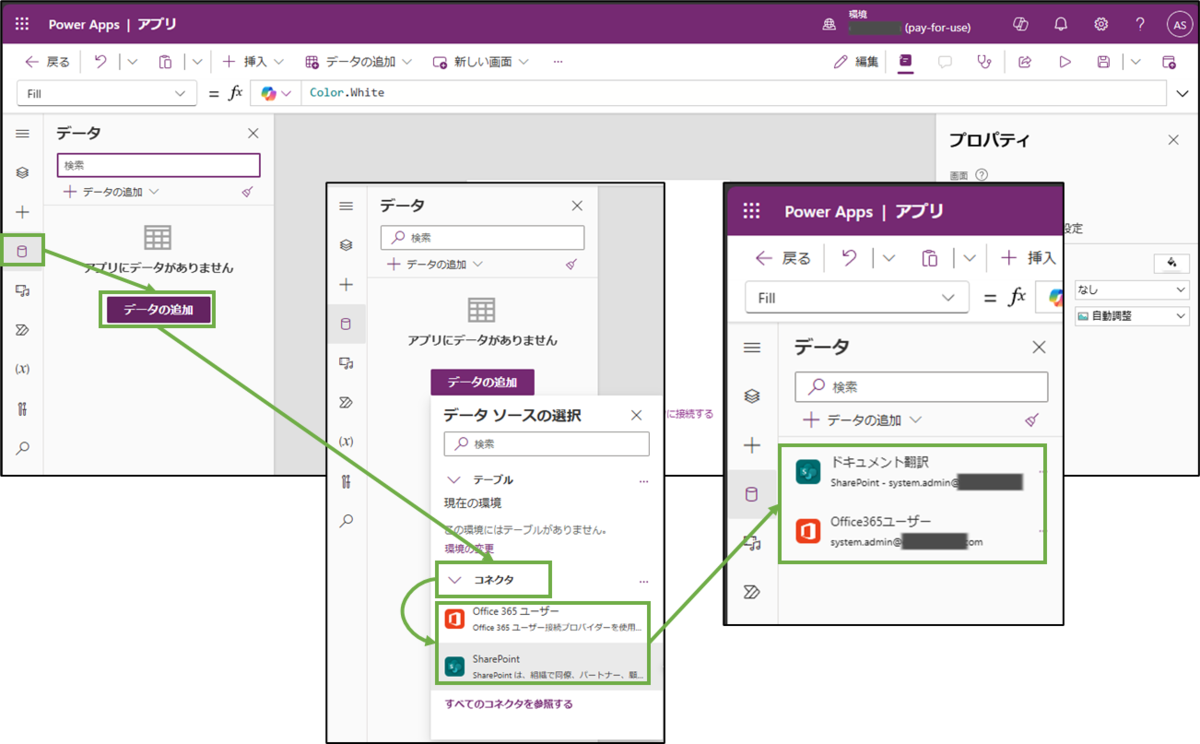Image resolution: width=1200 pixels, height=744 pixels.
Task: Open the ellipsis menu beside コネクタ
Action: coord(643,580)
